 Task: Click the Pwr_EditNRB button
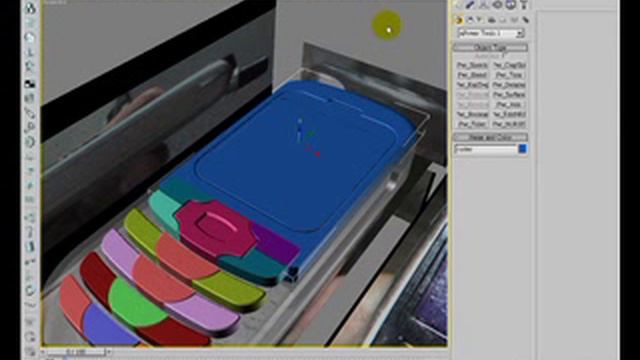tap(509, 114)
